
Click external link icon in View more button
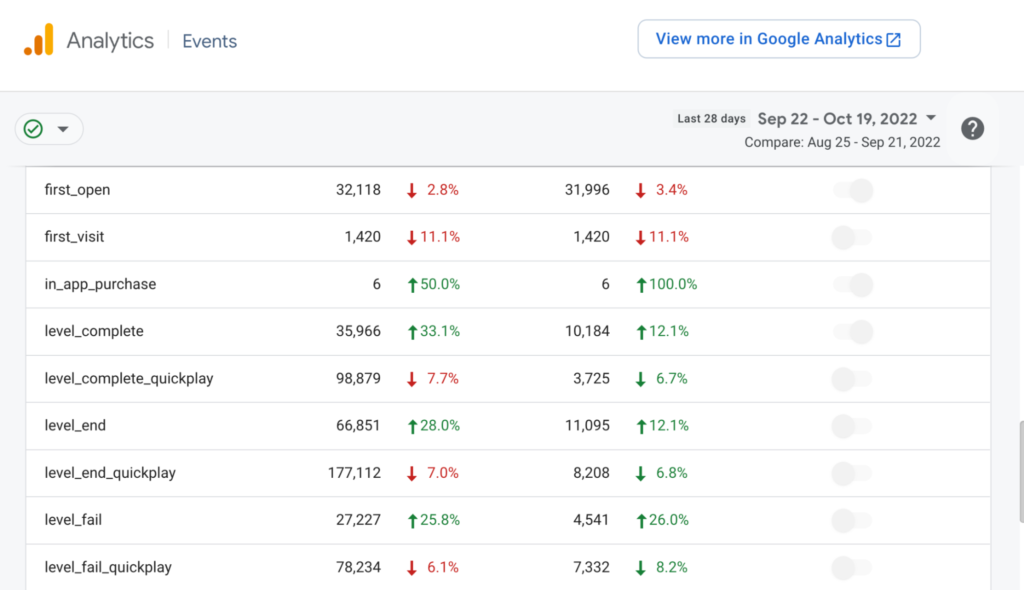tap(894, 40)
